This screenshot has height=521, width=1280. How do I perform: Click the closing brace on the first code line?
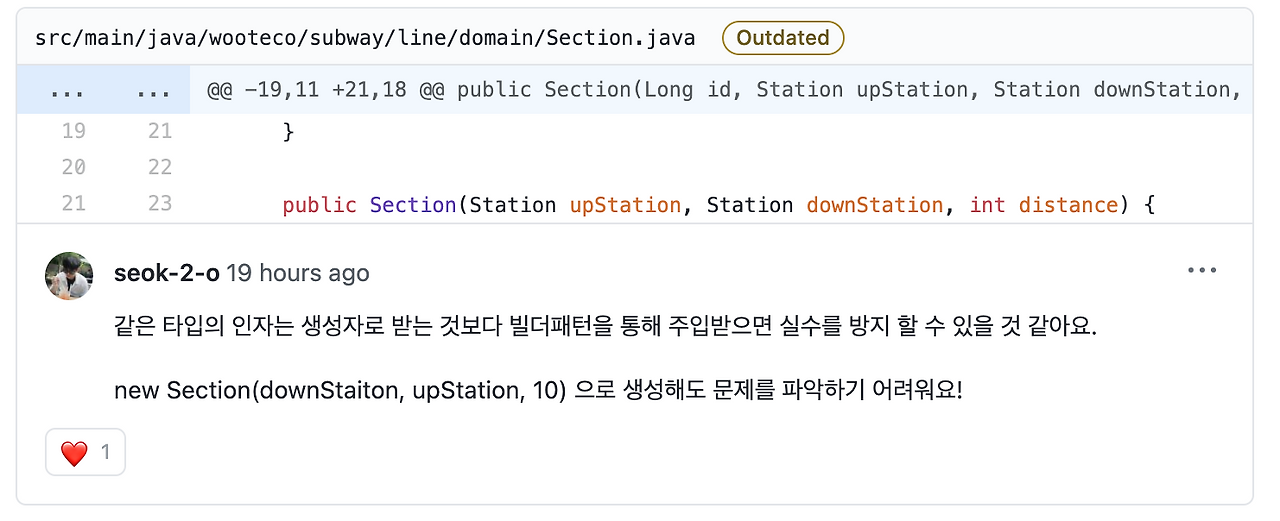(x=289, y=131)
